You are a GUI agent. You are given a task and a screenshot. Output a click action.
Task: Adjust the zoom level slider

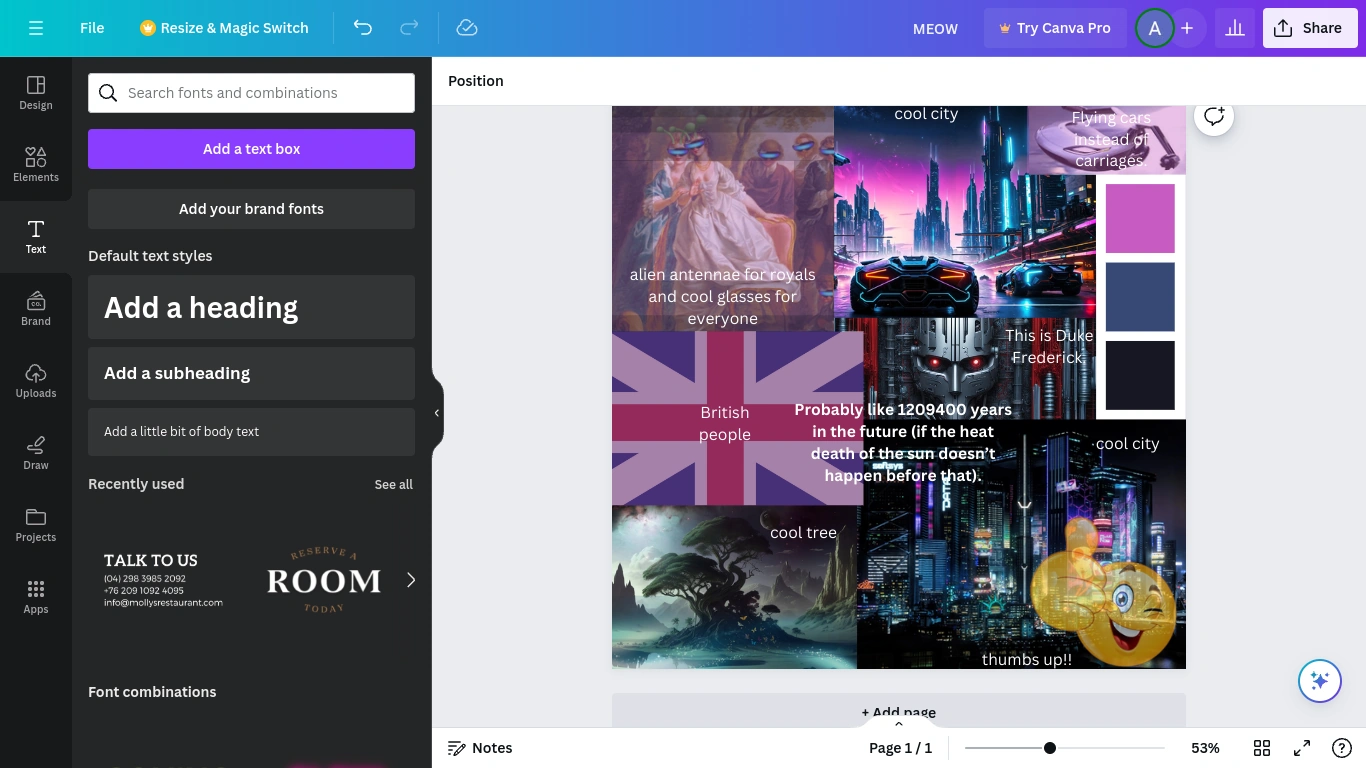click(1049, 747)
